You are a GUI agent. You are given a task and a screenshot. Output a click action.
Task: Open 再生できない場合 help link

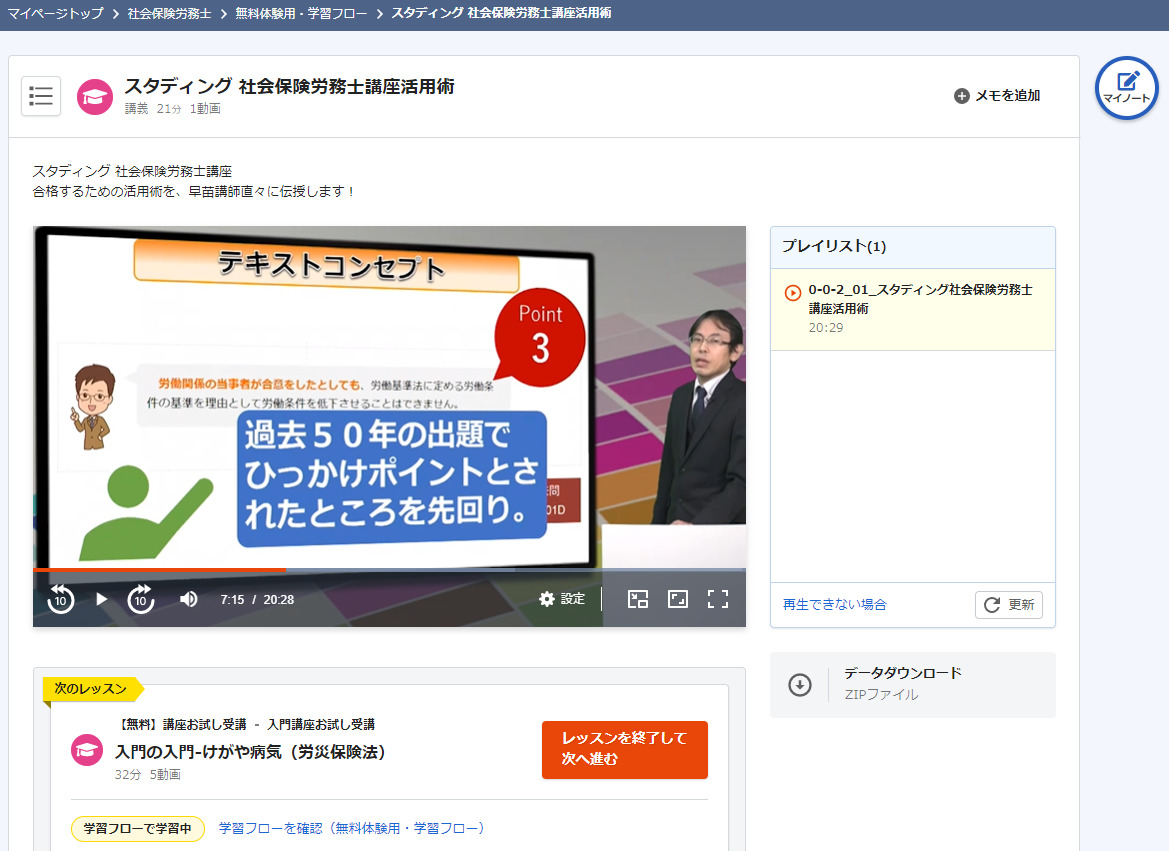point(834,605)
